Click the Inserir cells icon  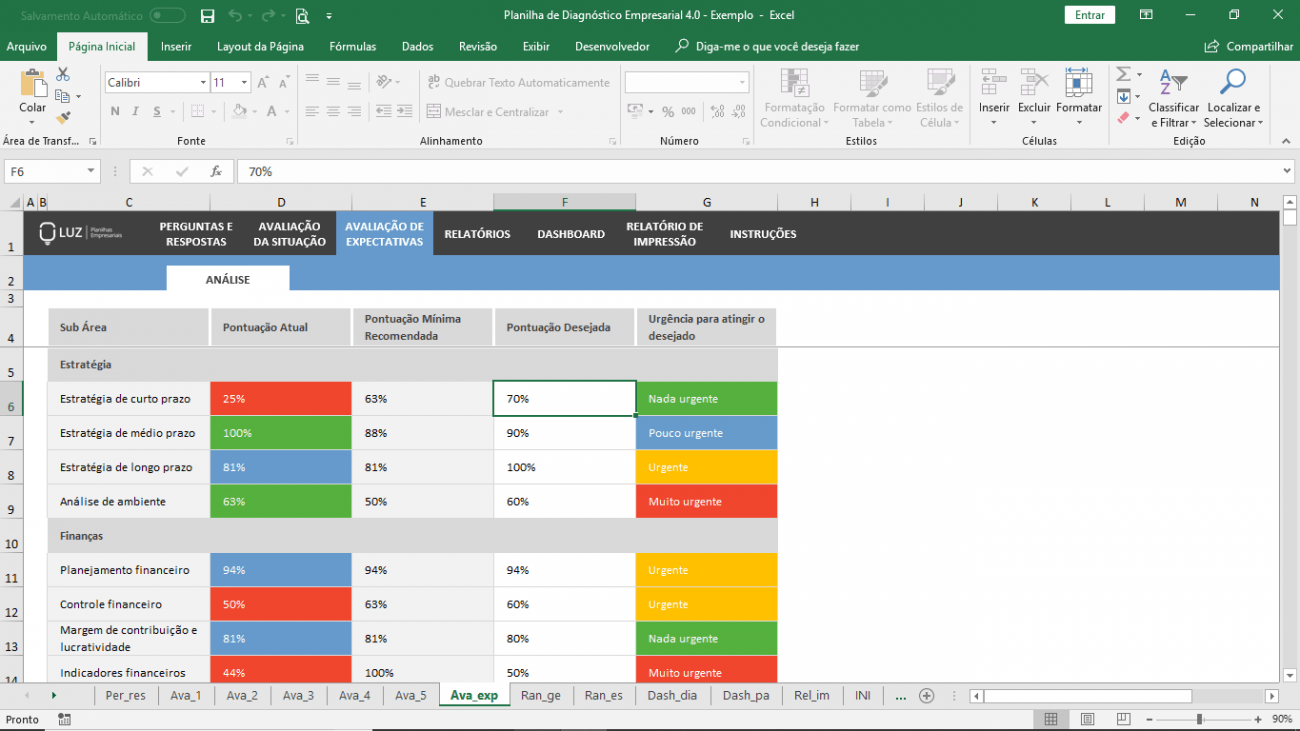click(x=993, y=82)
